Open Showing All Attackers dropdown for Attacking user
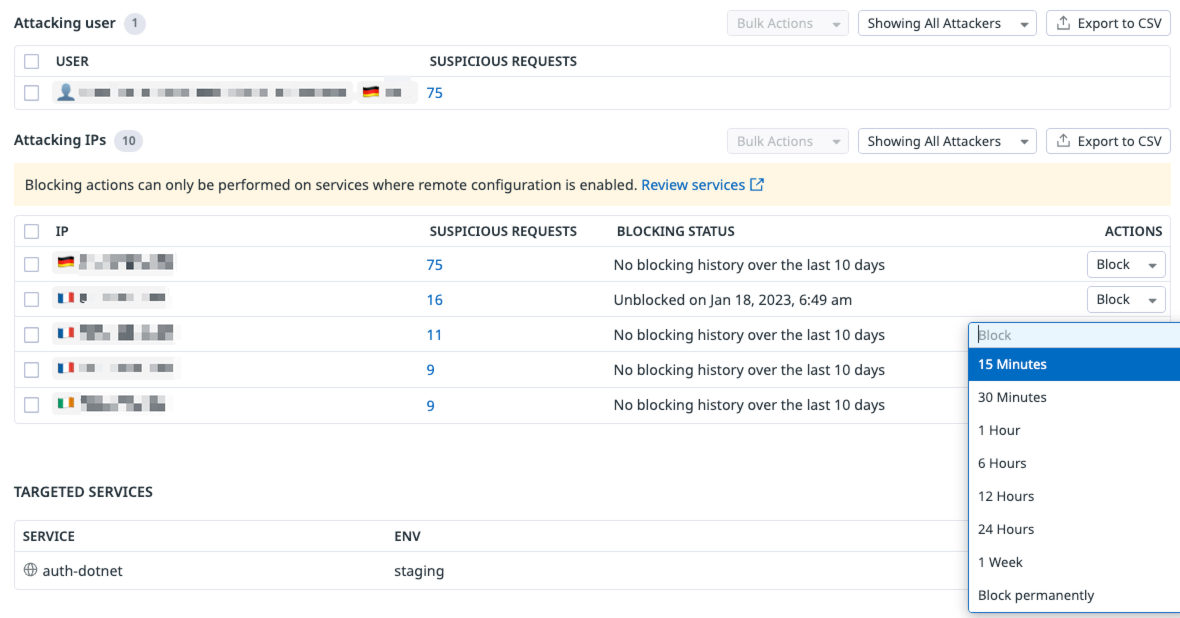1180x618 pixels. 946,23
